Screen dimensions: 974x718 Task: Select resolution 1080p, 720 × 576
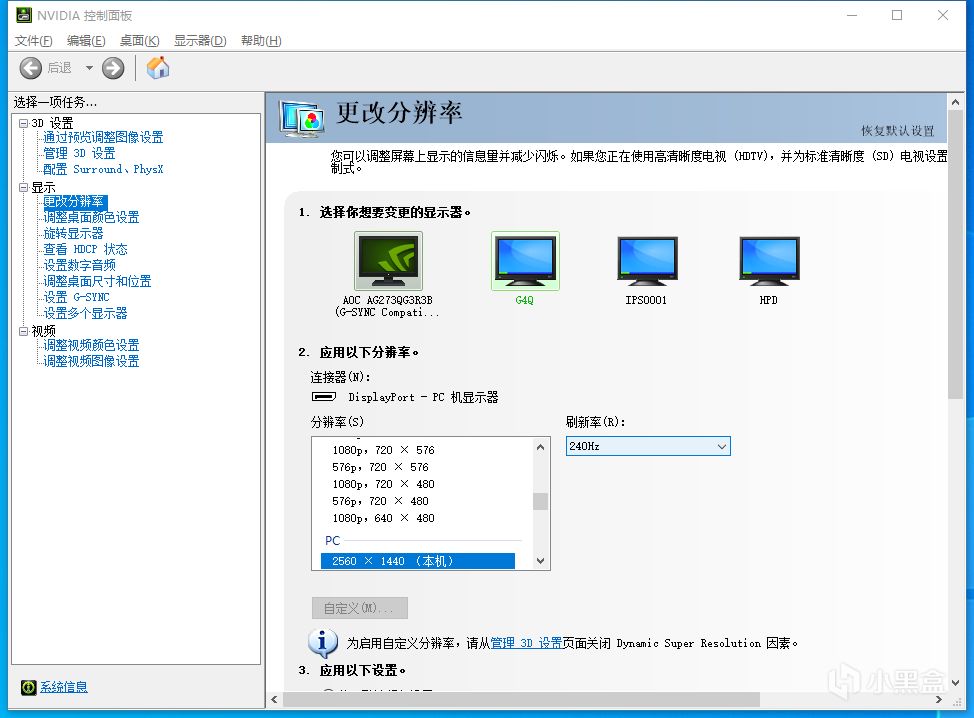click(383, 450)
